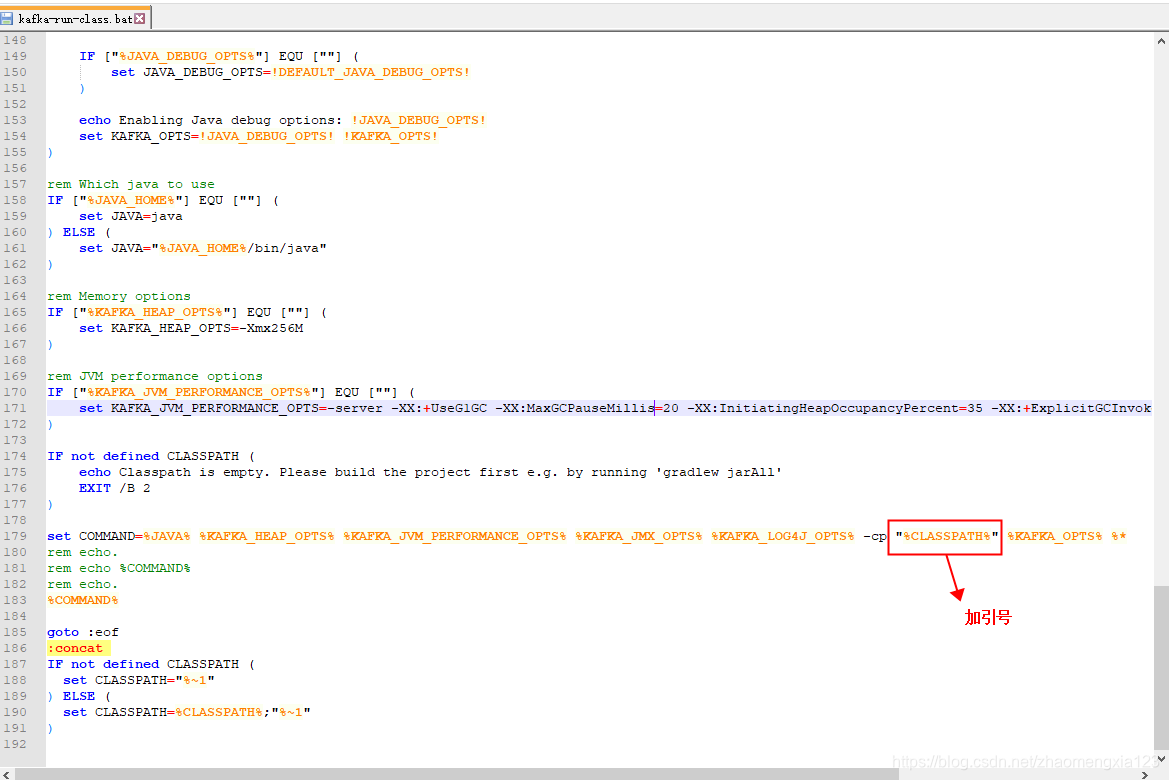Click 'IF not defined CLASSPATH' on line 187
1169x780 pixels.
pos(143,664)
